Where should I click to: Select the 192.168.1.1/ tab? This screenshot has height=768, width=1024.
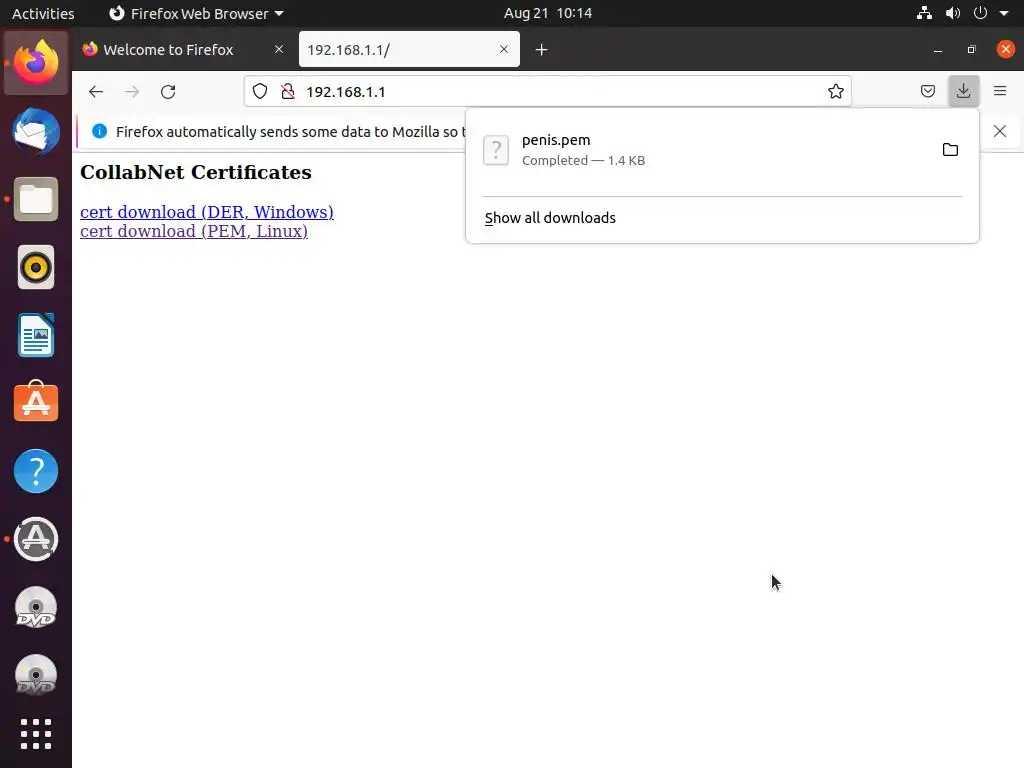coord(409,50)
